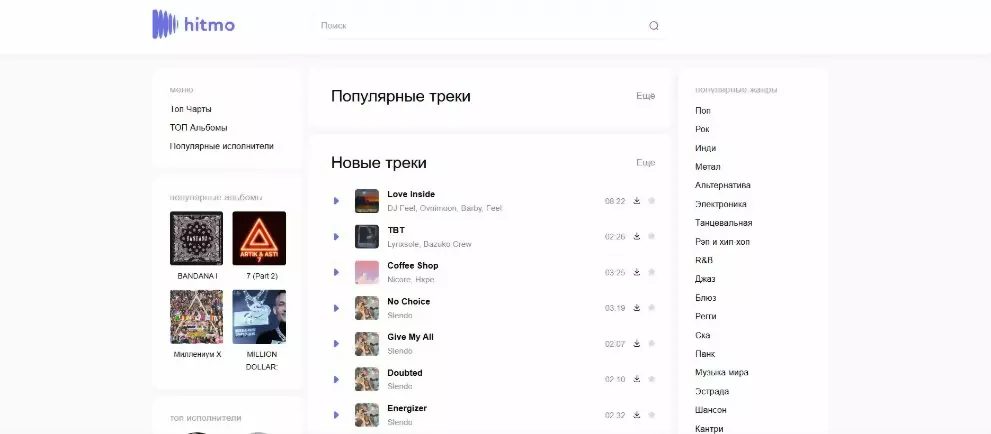This screenshot has height=434, width=991.
Task: Favorite the Doubted track with star
Action: coord(652,379)
